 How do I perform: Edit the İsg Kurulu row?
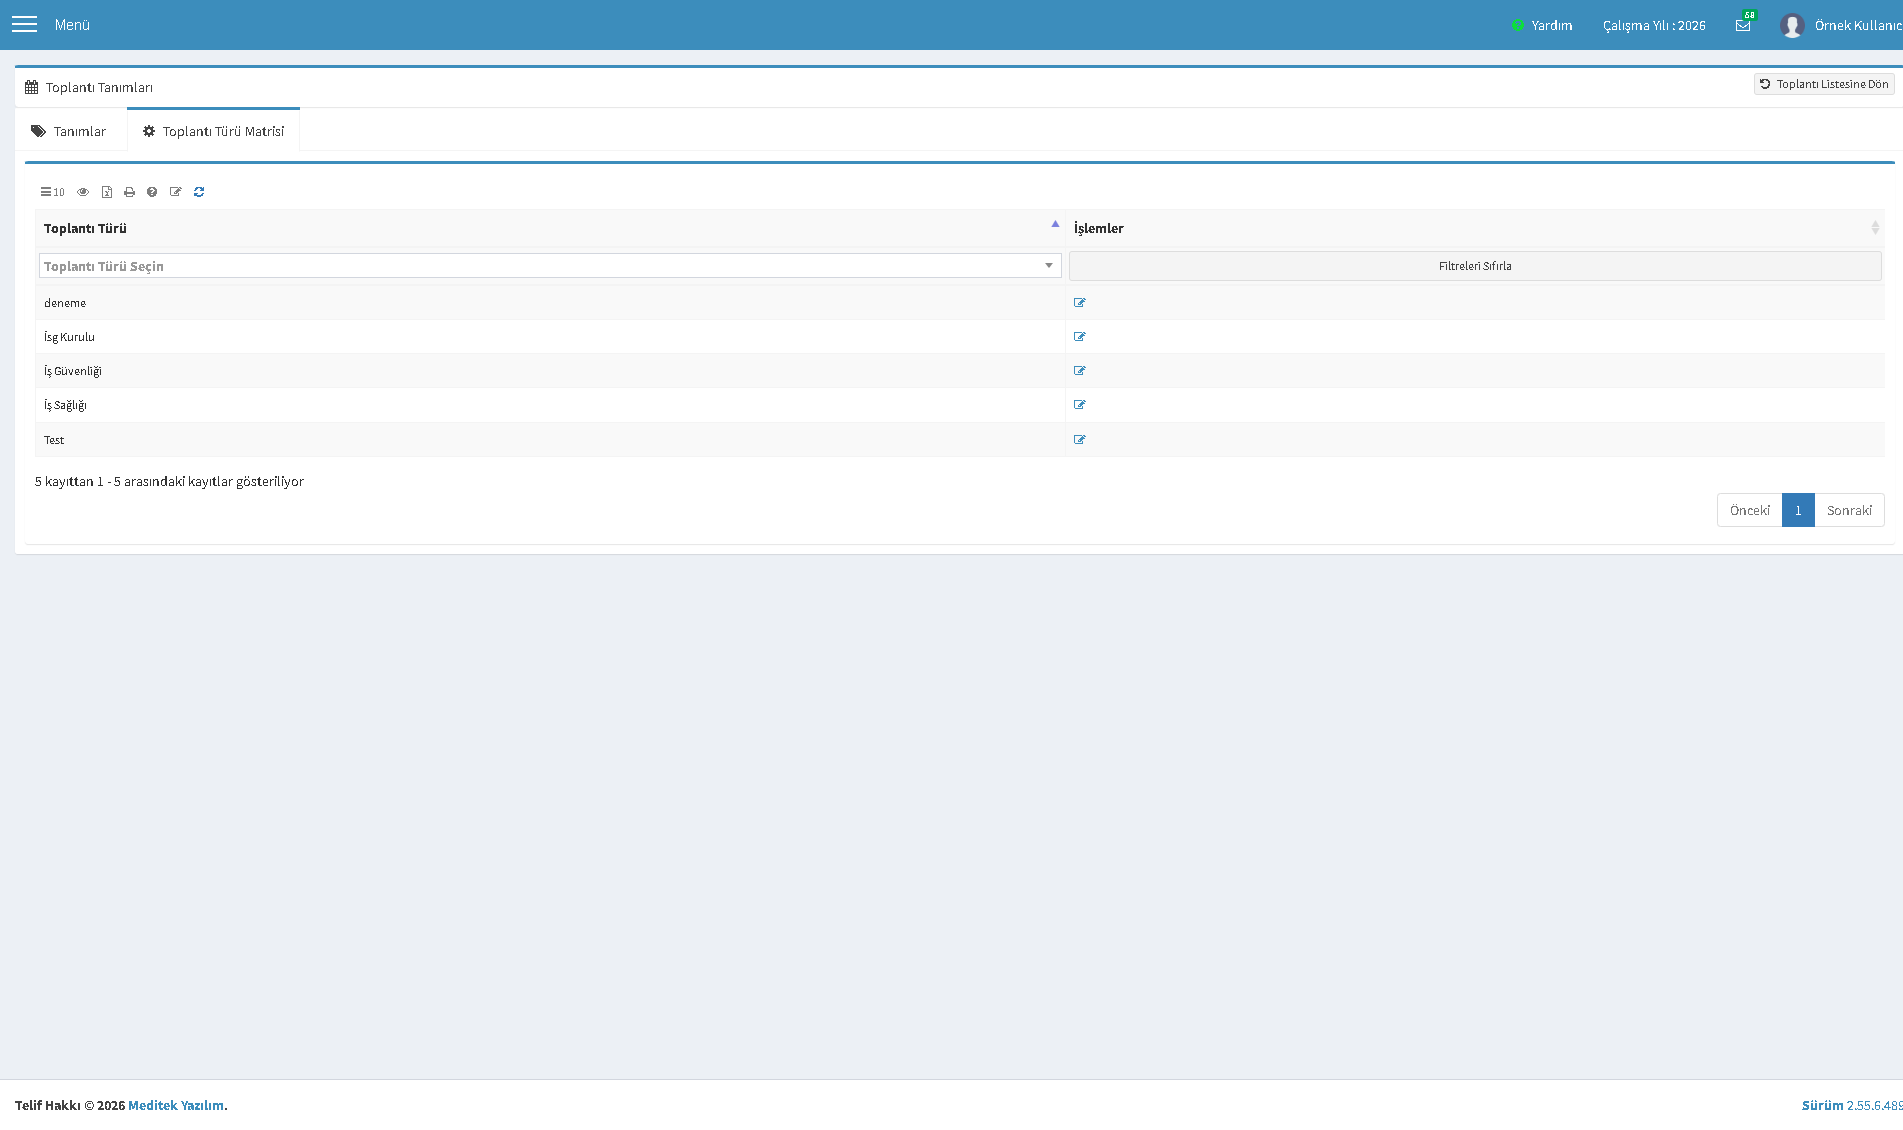tap(1080, 337)
